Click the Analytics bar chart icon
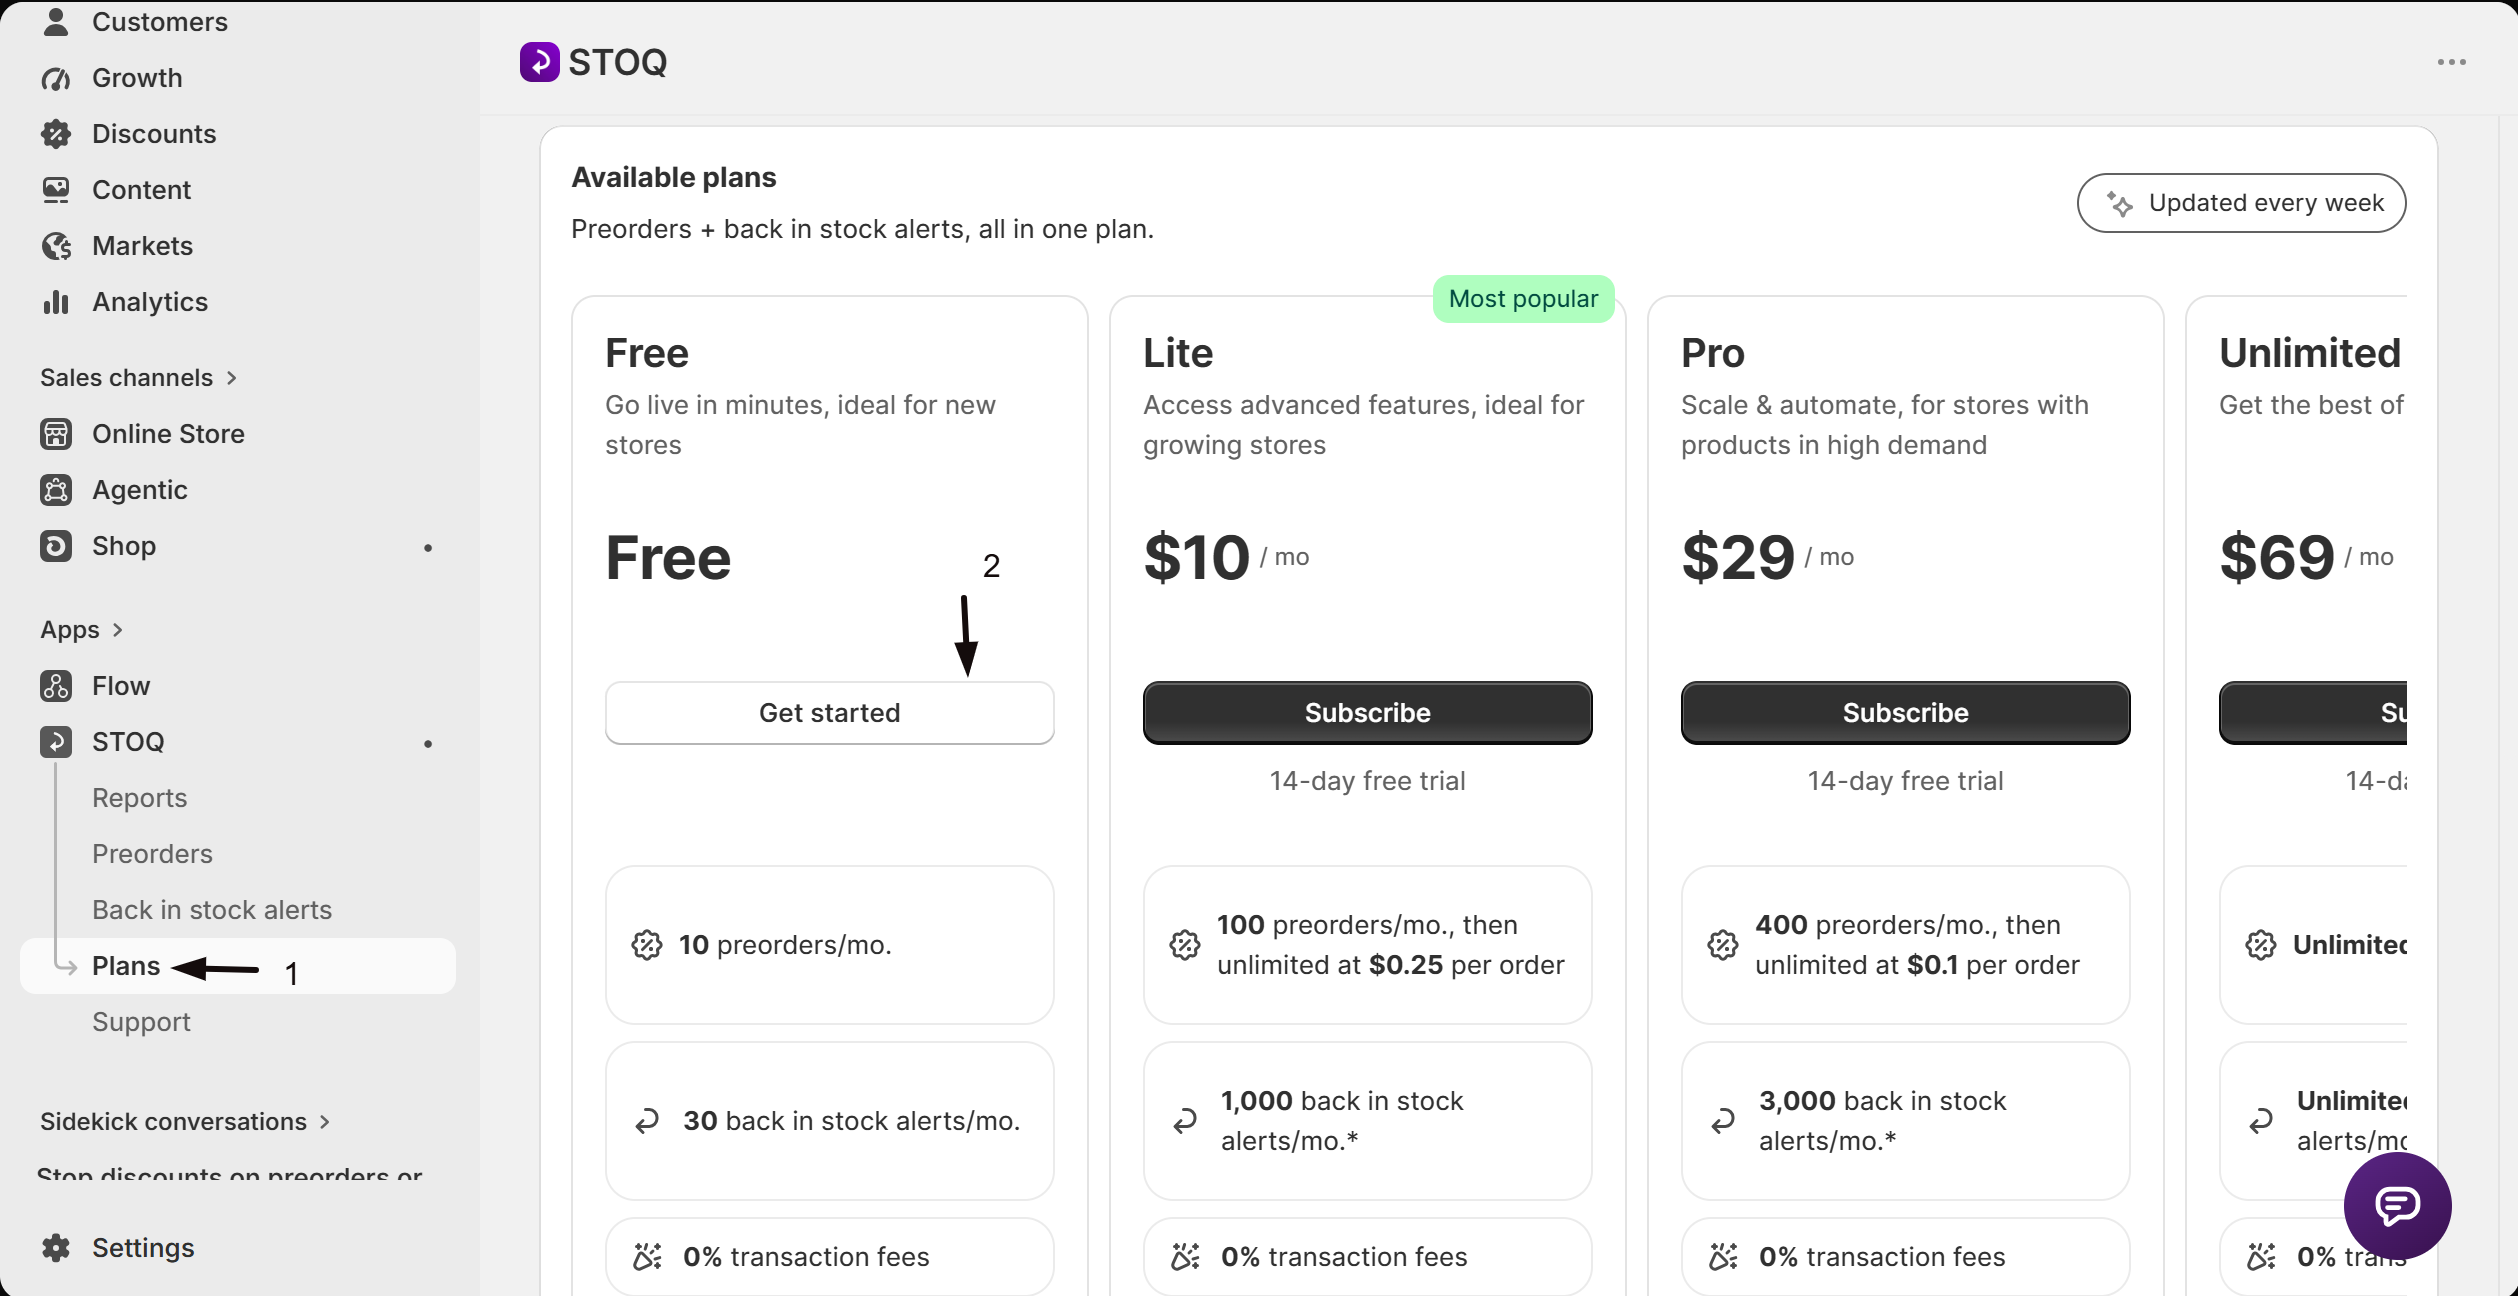 coord(56,302)
